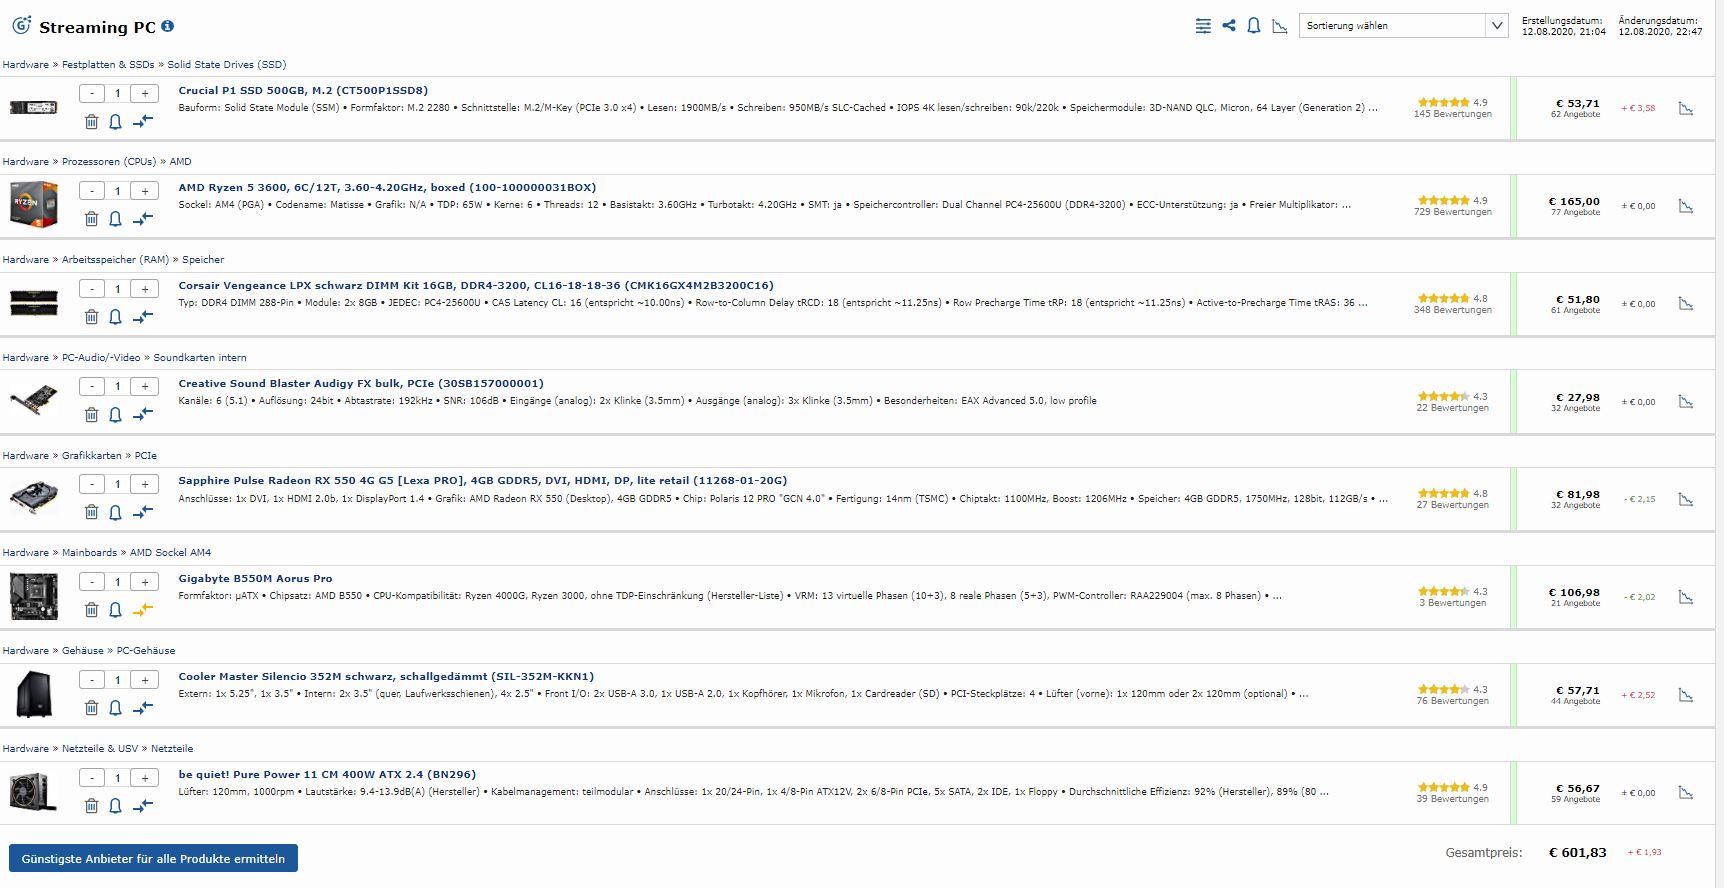Show price chart for Gigabyte B550M Aorus Pro
The width and height of the screenshot is (1724, 888).
click(x=1685, y=597)
